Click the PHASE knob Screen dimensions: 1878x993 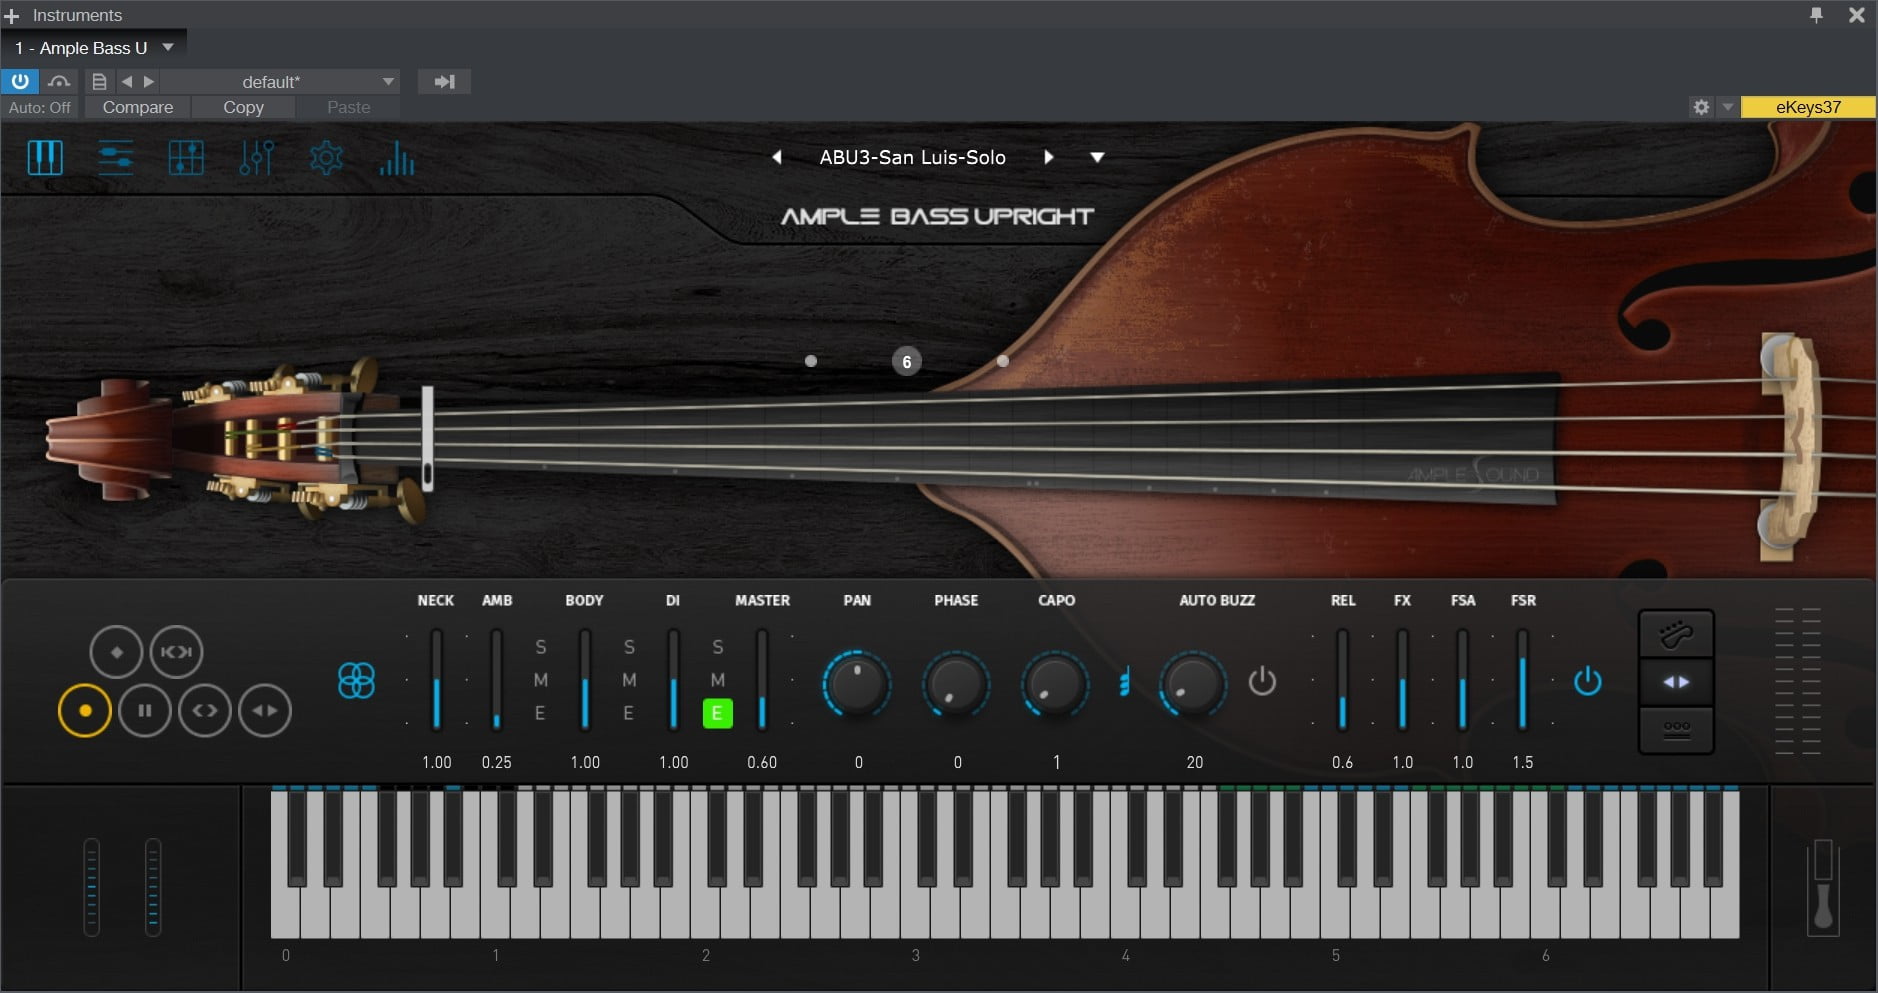956,684
